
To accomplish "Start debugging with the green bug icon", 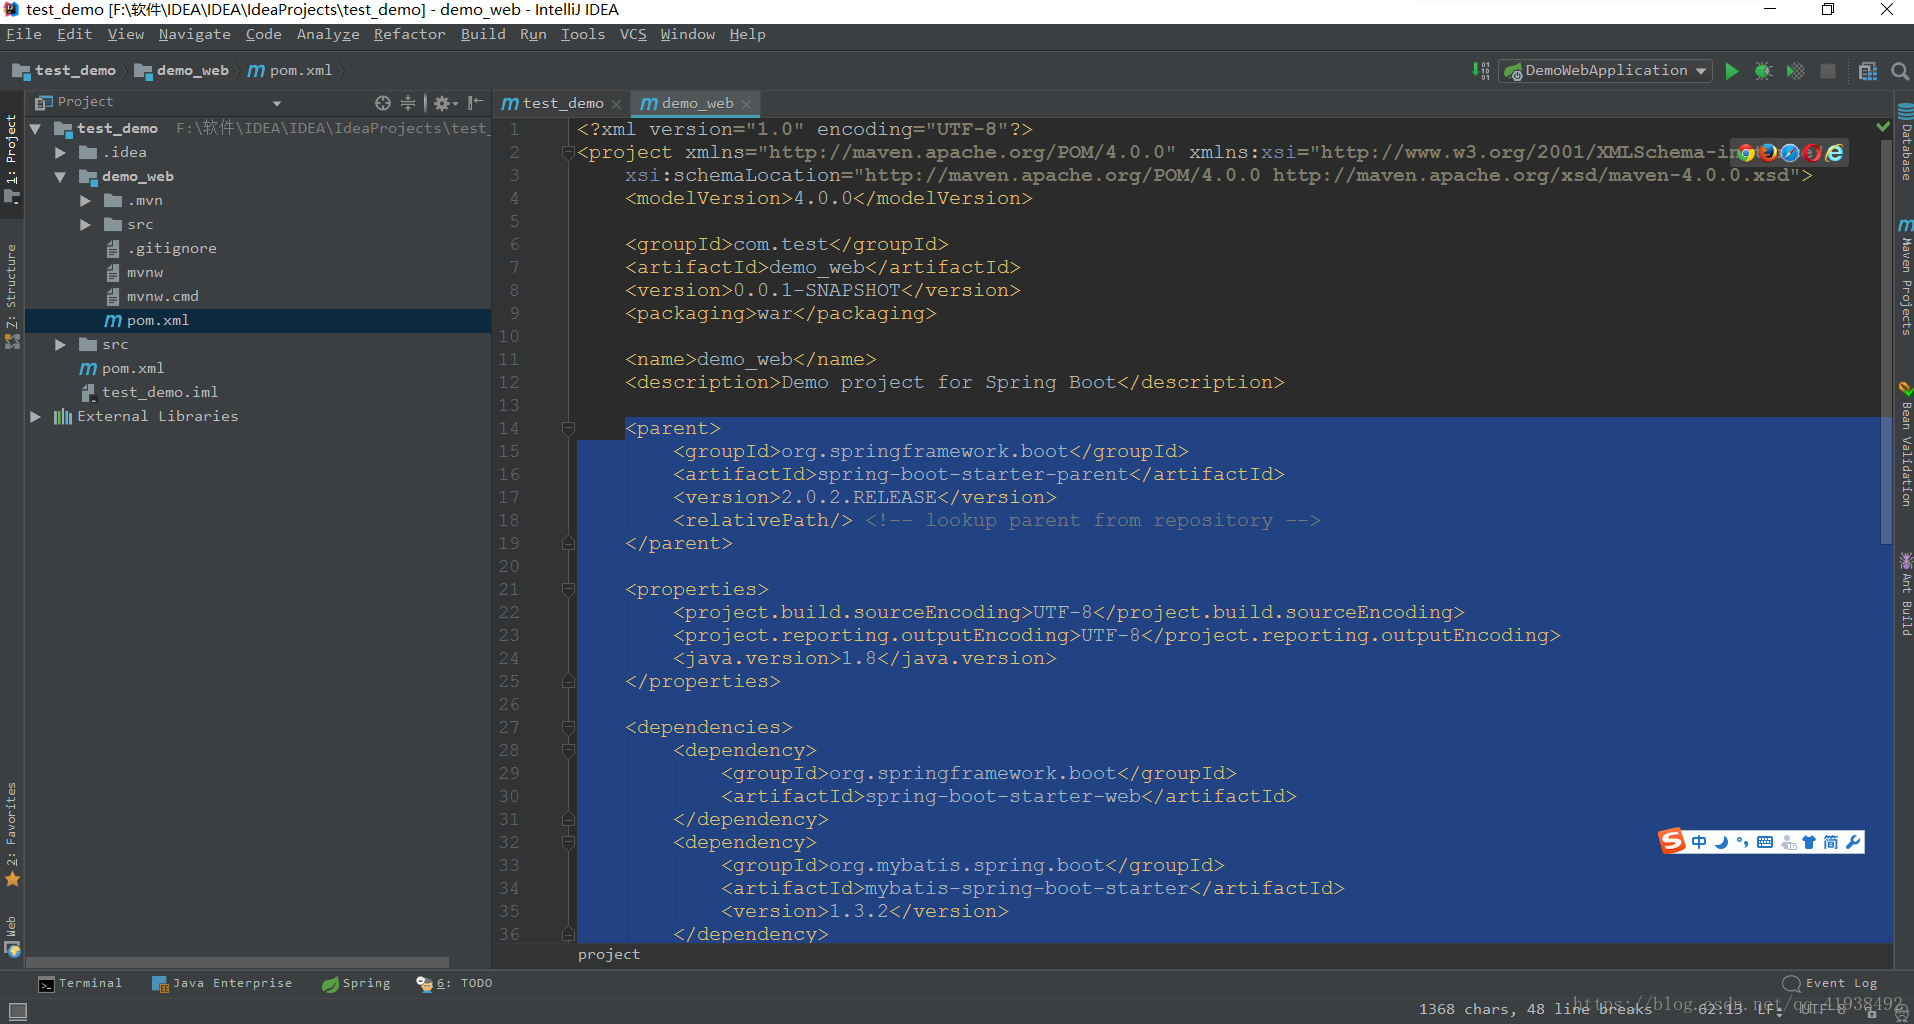I will [x=1764, y=71].
